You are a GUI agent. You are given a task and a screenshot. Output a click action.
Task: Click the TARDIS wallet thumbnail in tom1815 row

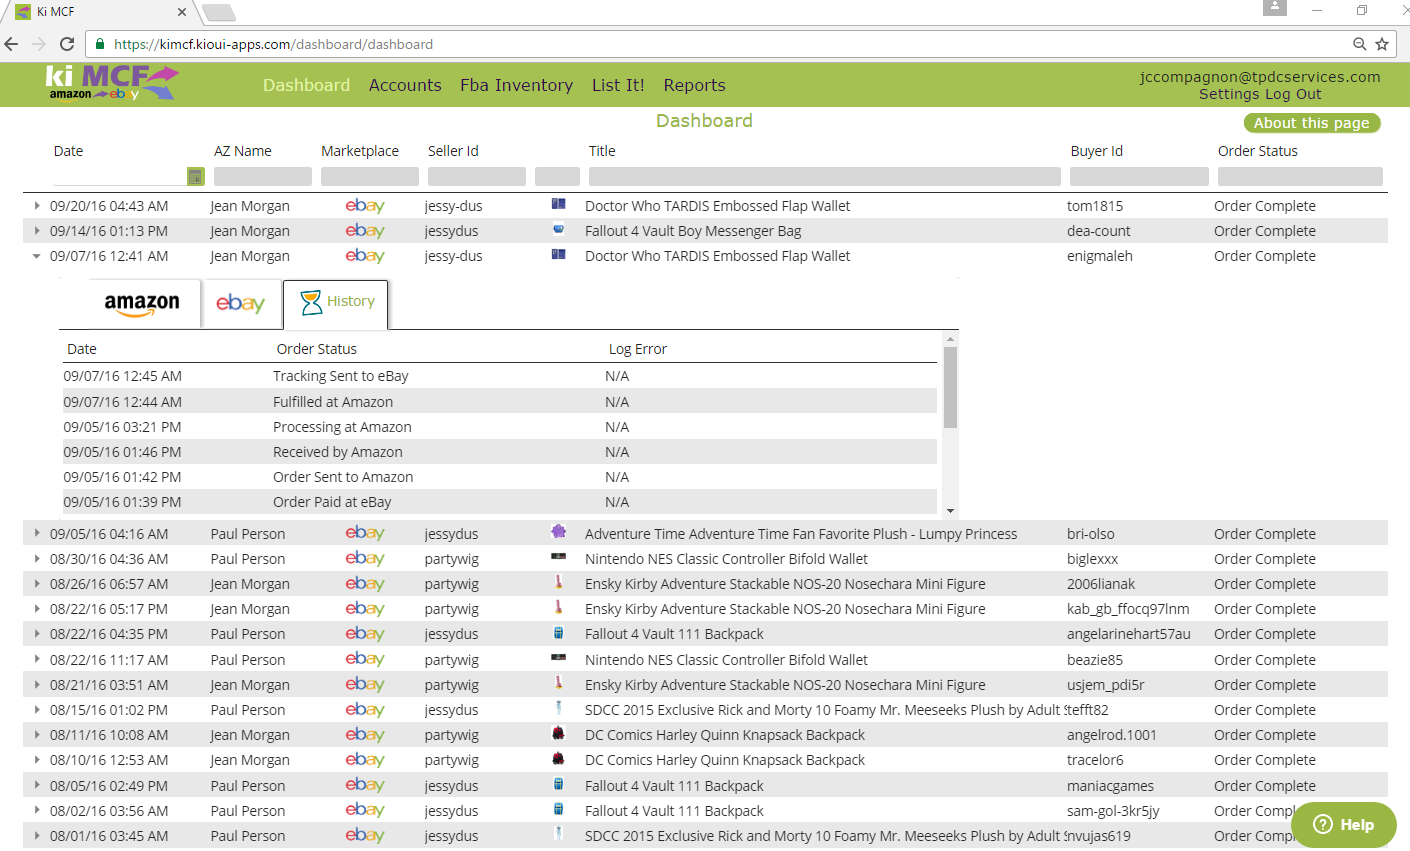559,204
